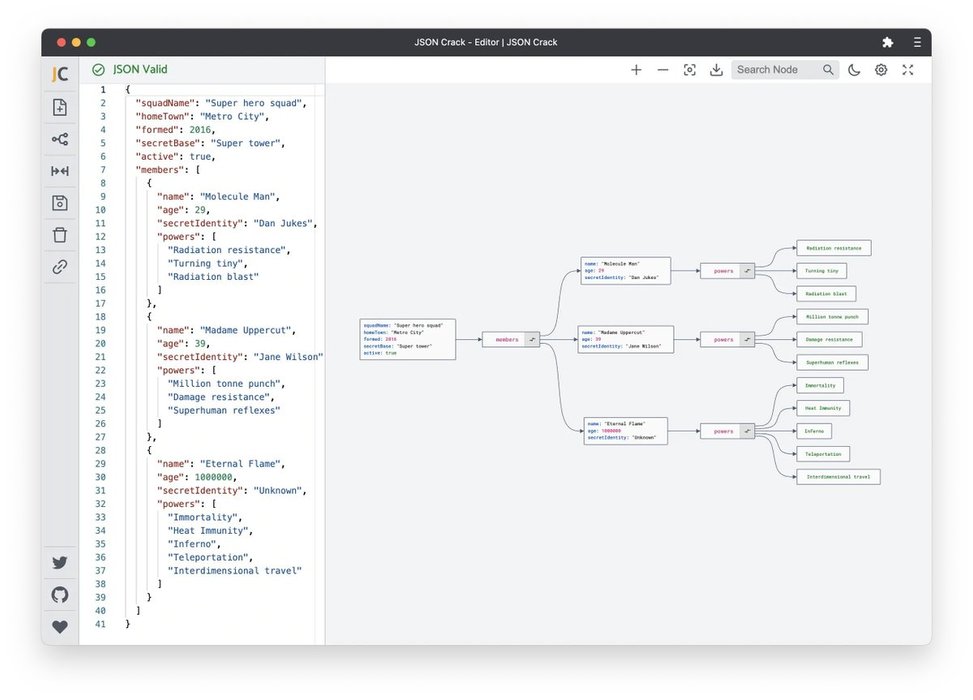The image size is (973, 700).
Task: Open the JSON Crack Twitter link
Action: [x=60, y=563]
